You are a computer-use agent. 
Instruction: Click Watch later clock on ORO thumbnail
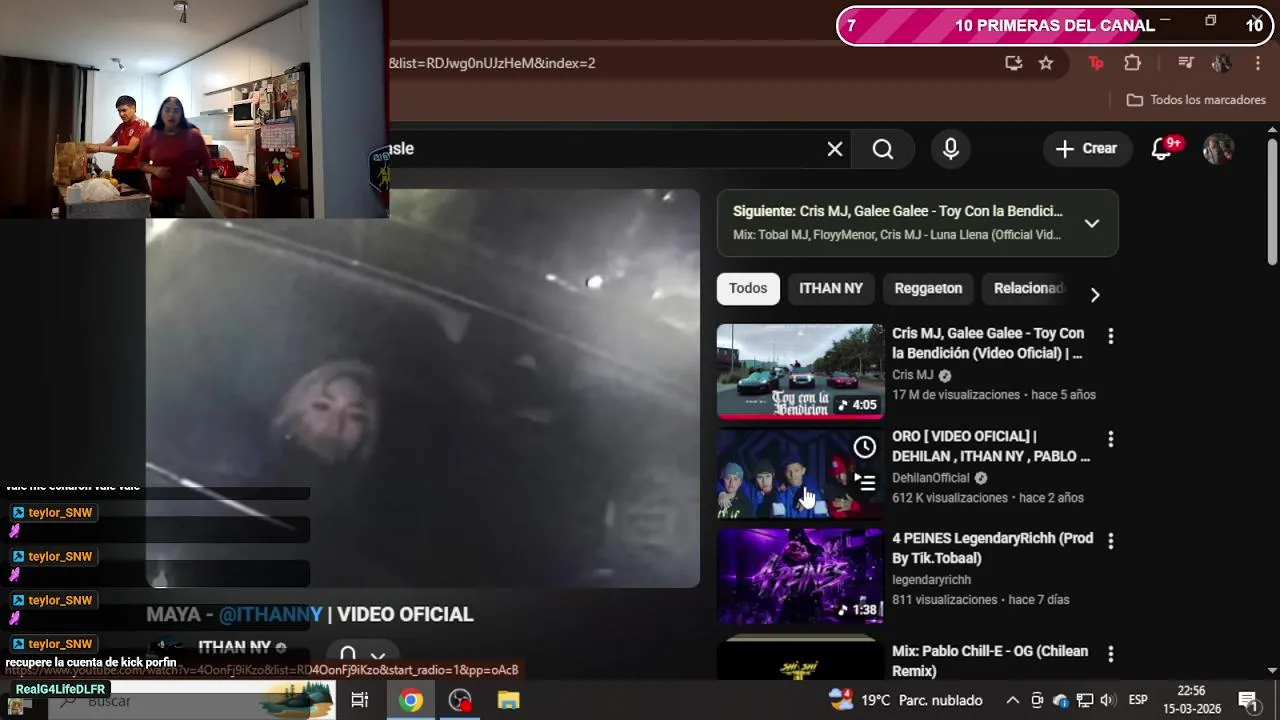865,447
